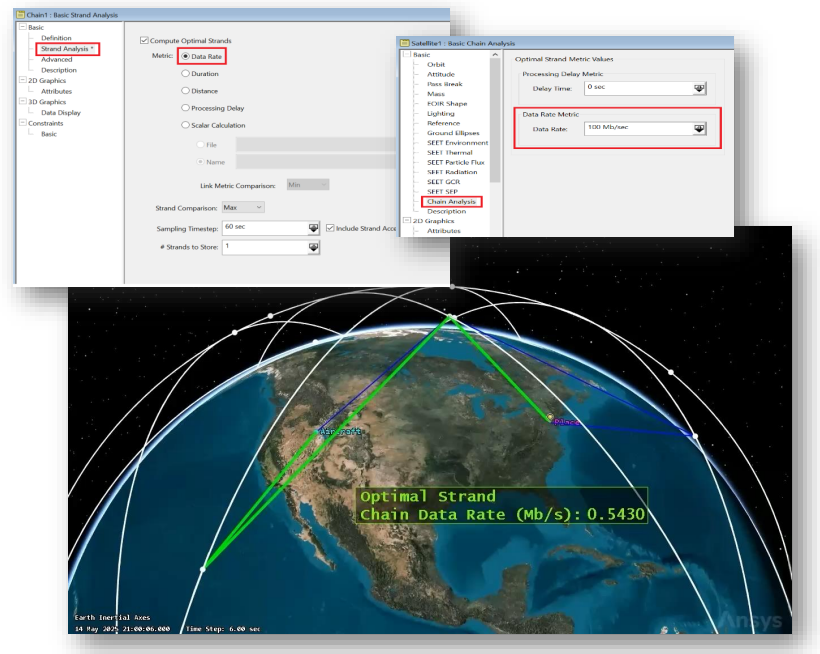Click the Strands to Store field
The width and height of the screenshot is (820, 654).
click(x=265, y=247)
